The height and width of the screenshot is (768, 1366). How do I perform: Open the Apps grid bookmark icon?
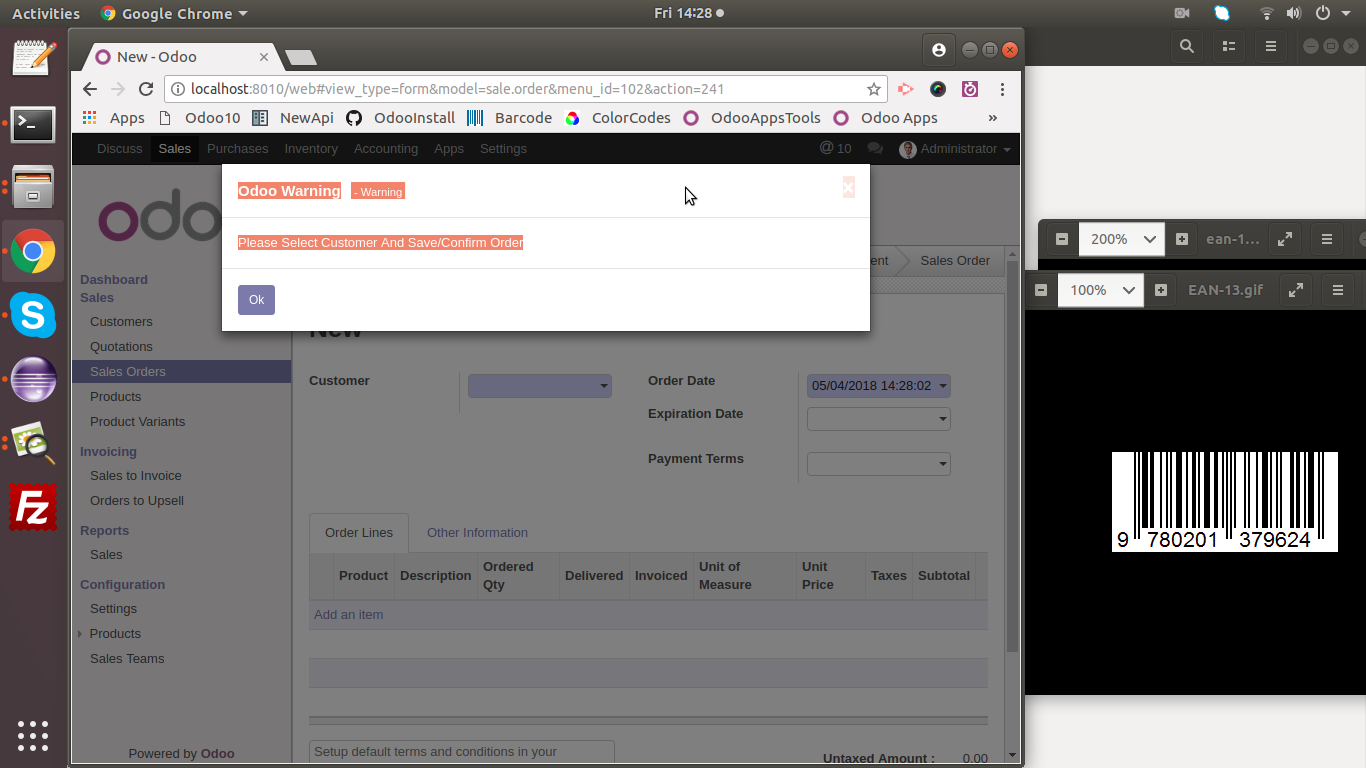coord(90,117)
